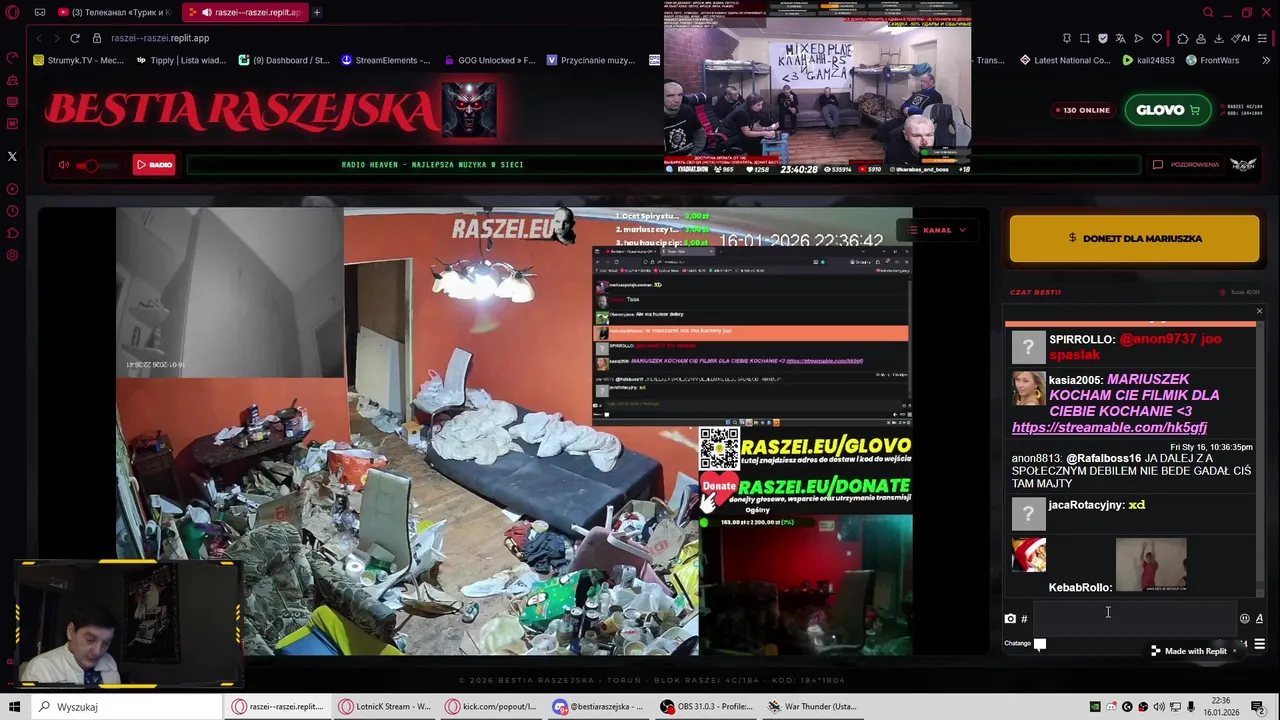Viewport: 1280px width, 720px height.
Task: Open the Strumyk.TV bookmark
Action: [79, 60]
